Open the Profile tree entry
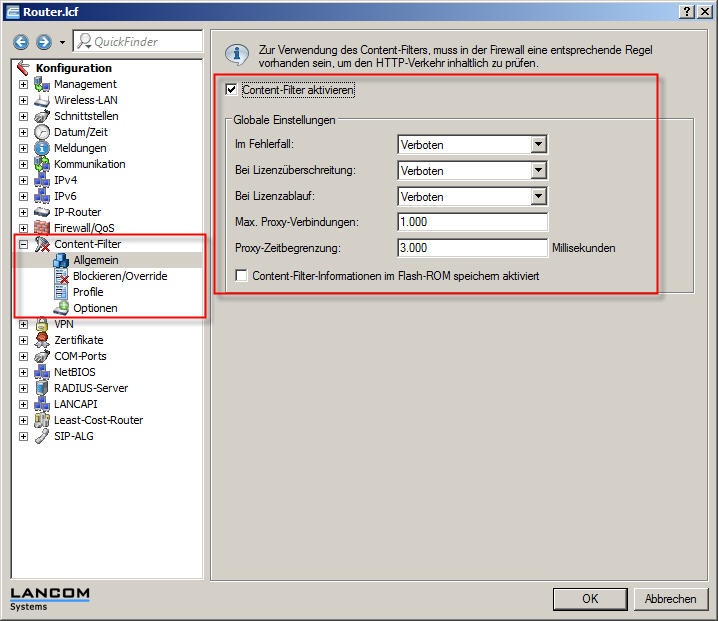The height and width of the screenshot is (621, 718). (88, 292)
